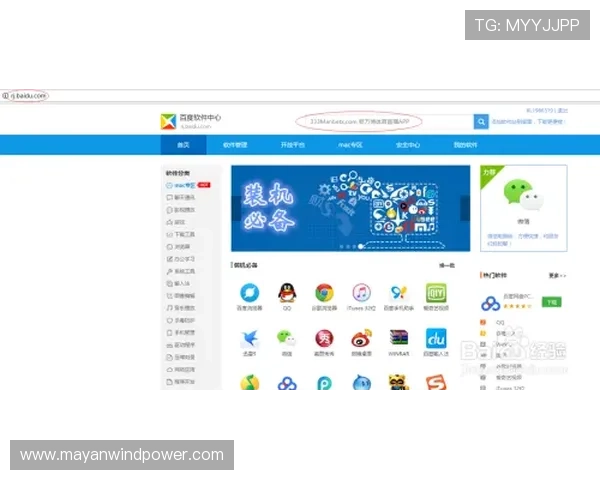Open the QQ penguin app icon
Screen dimensions: 600x480
tap(287, 293)
